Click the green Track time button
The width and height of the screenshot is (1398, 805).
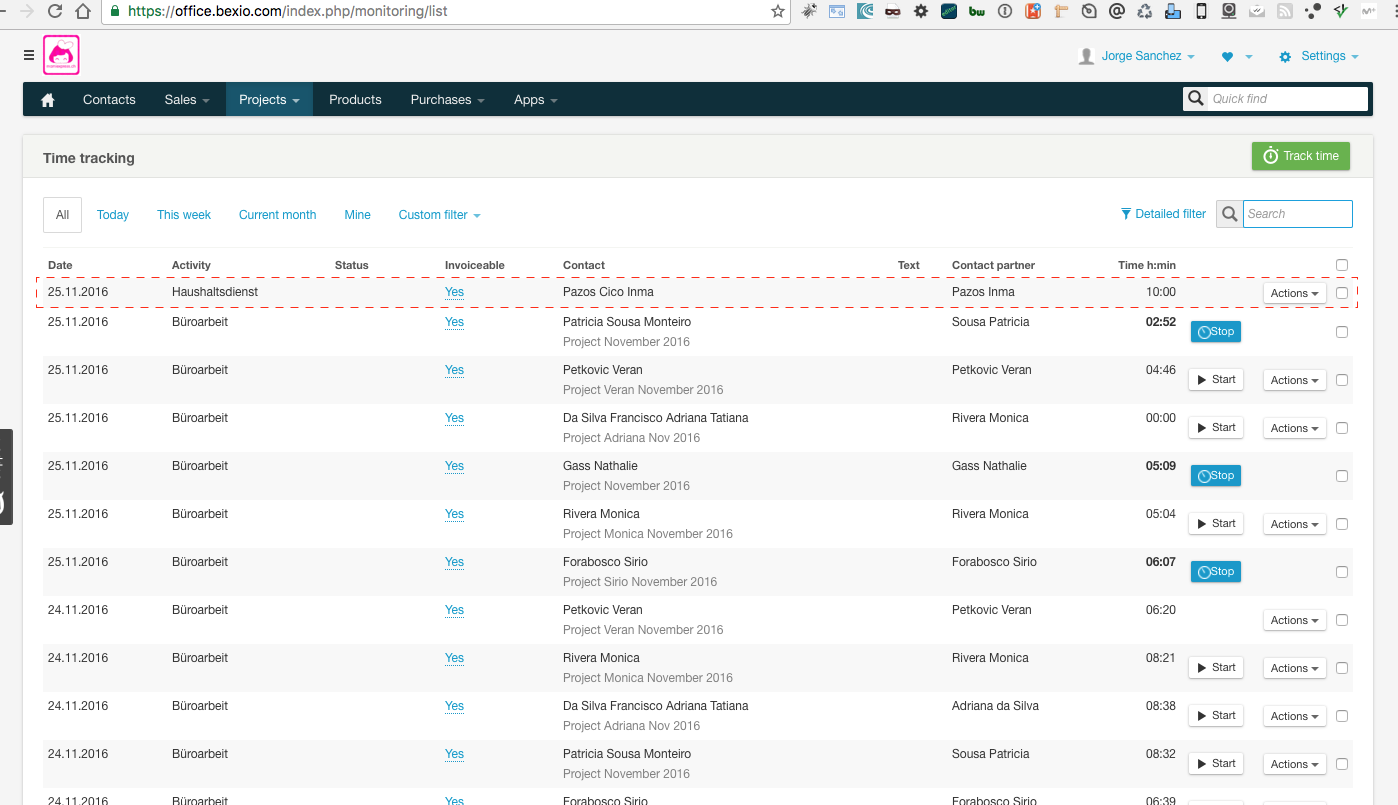[x=1300, y=156]
